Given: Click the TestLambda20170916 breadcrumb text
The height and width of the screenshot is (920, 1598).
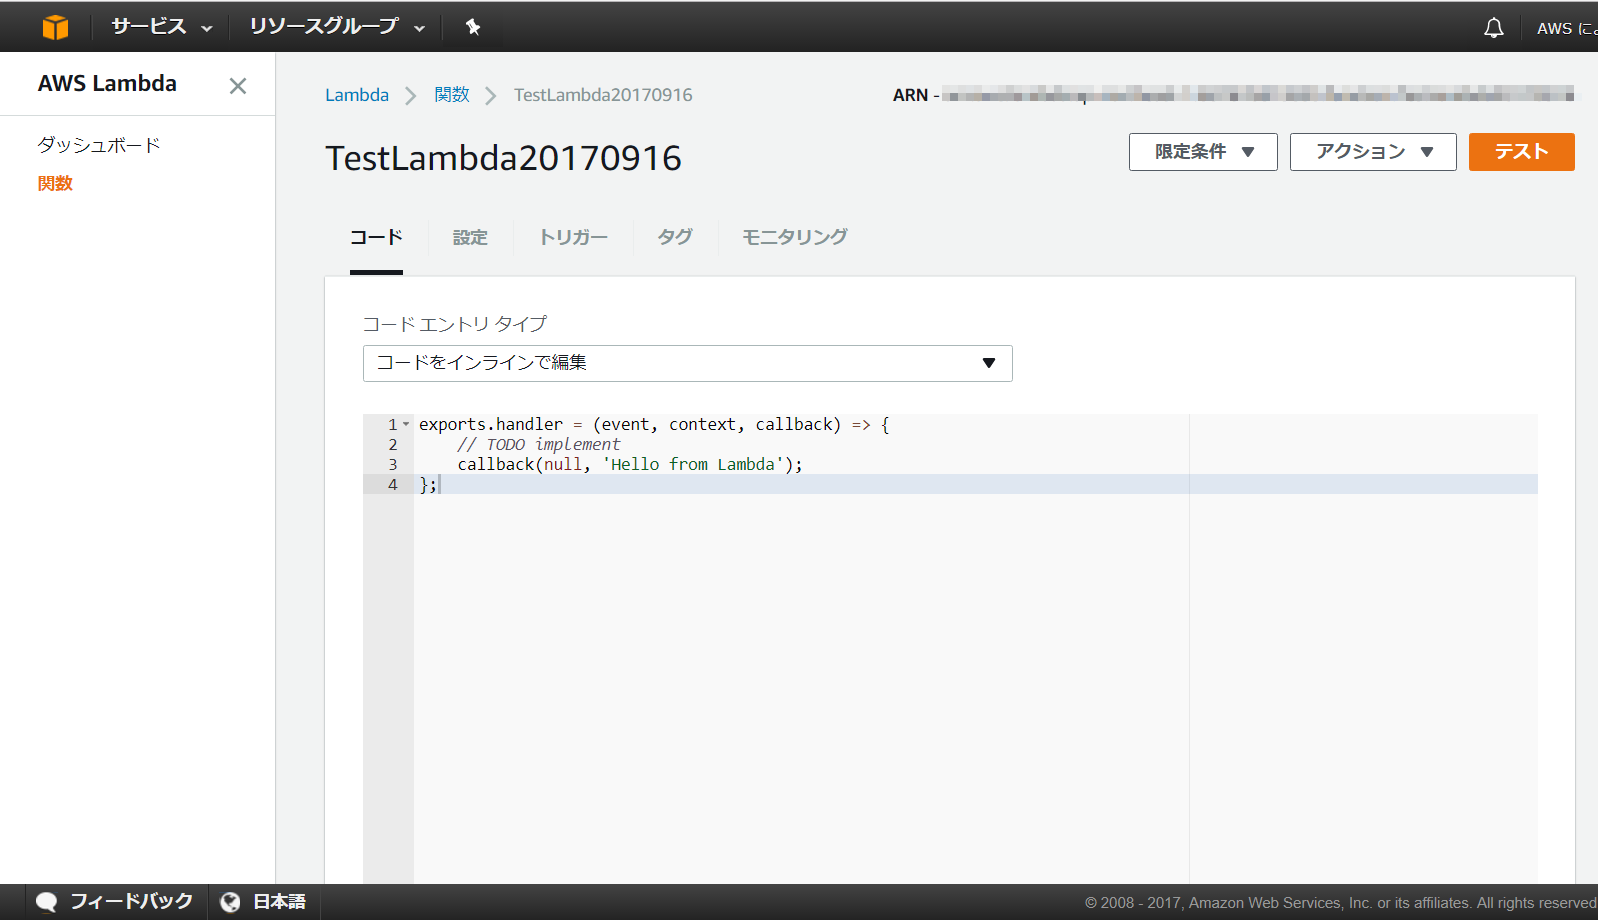Looking at the screenshot, I should [x=603, y=95].
